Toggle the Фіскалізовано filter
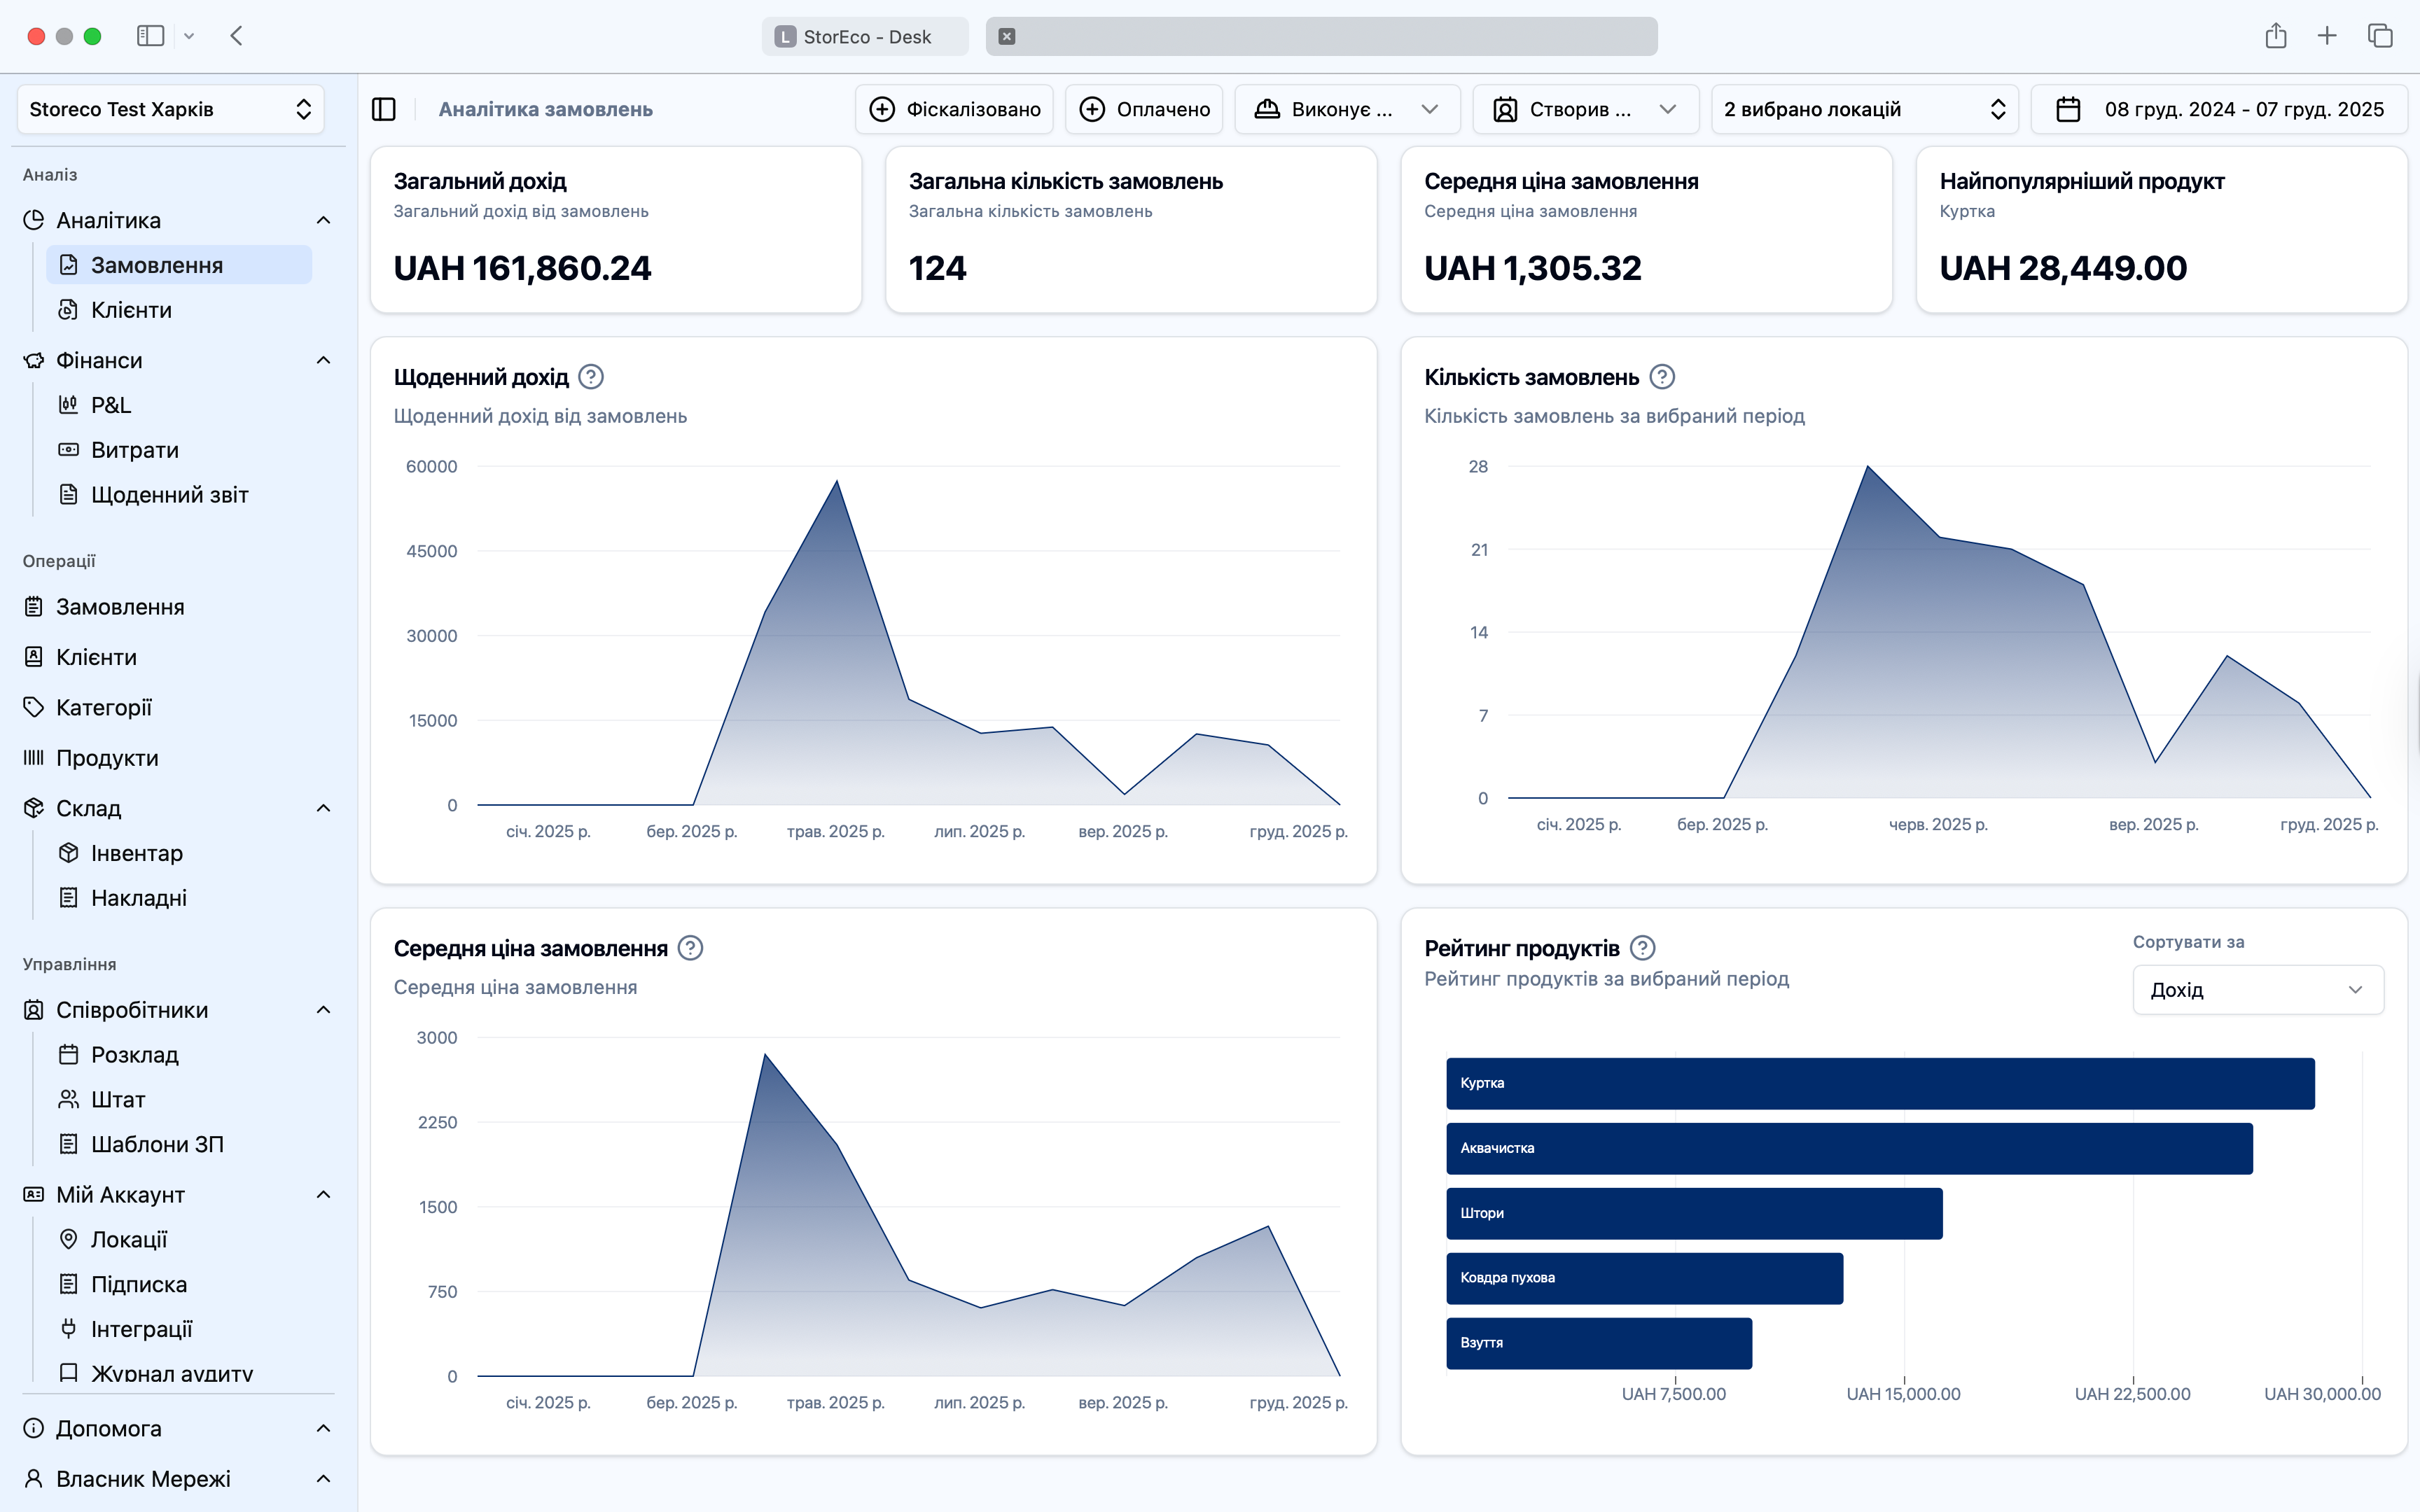The width and height of the screenshot is (2420, 1512). click(x=954, y=109)
